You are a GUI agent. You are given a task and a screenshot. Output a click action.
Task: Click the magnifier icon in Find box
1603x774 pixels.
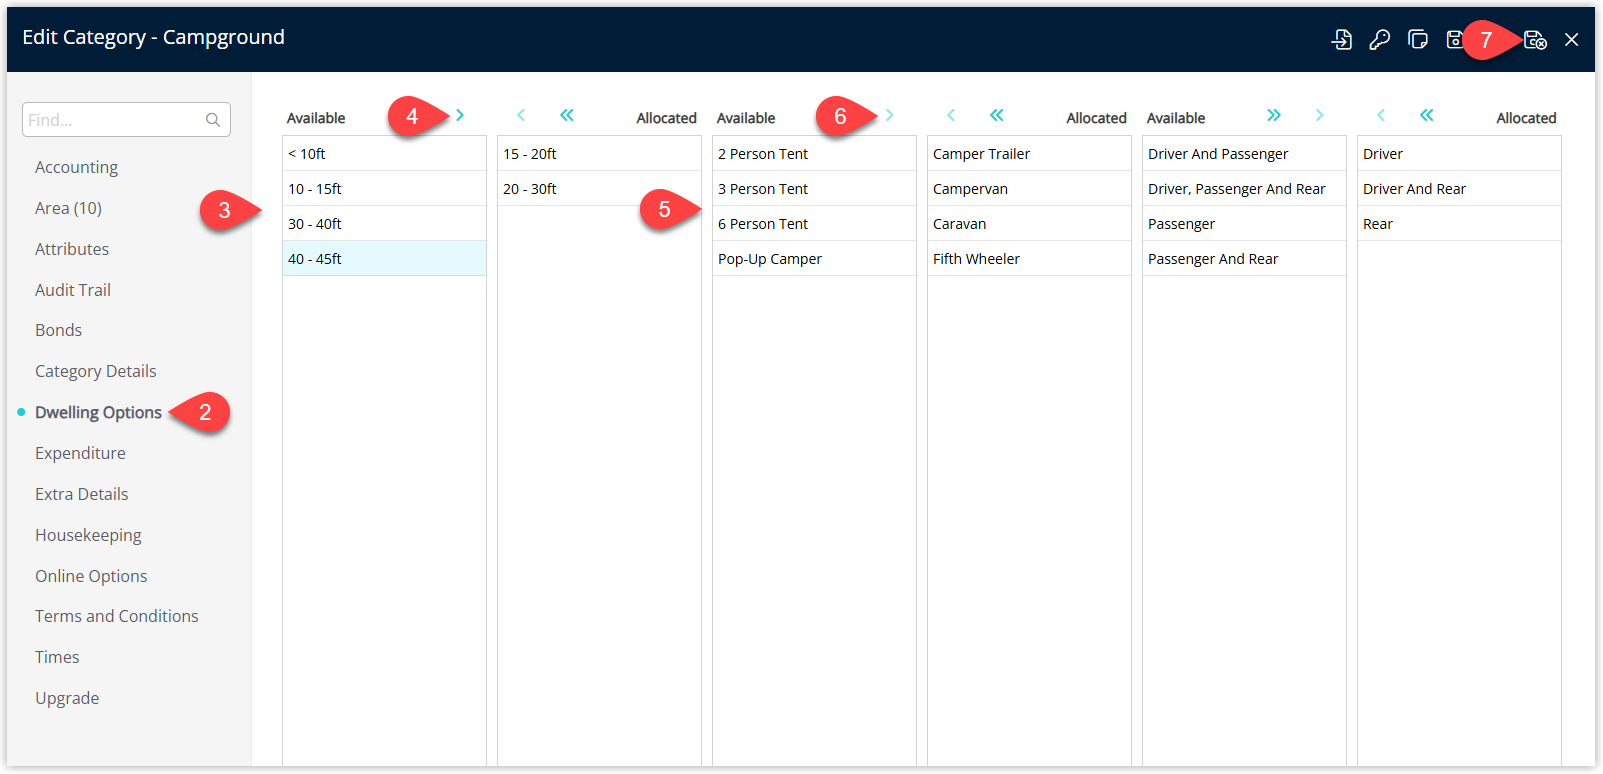pyautogui.click(x=213, y=120)
